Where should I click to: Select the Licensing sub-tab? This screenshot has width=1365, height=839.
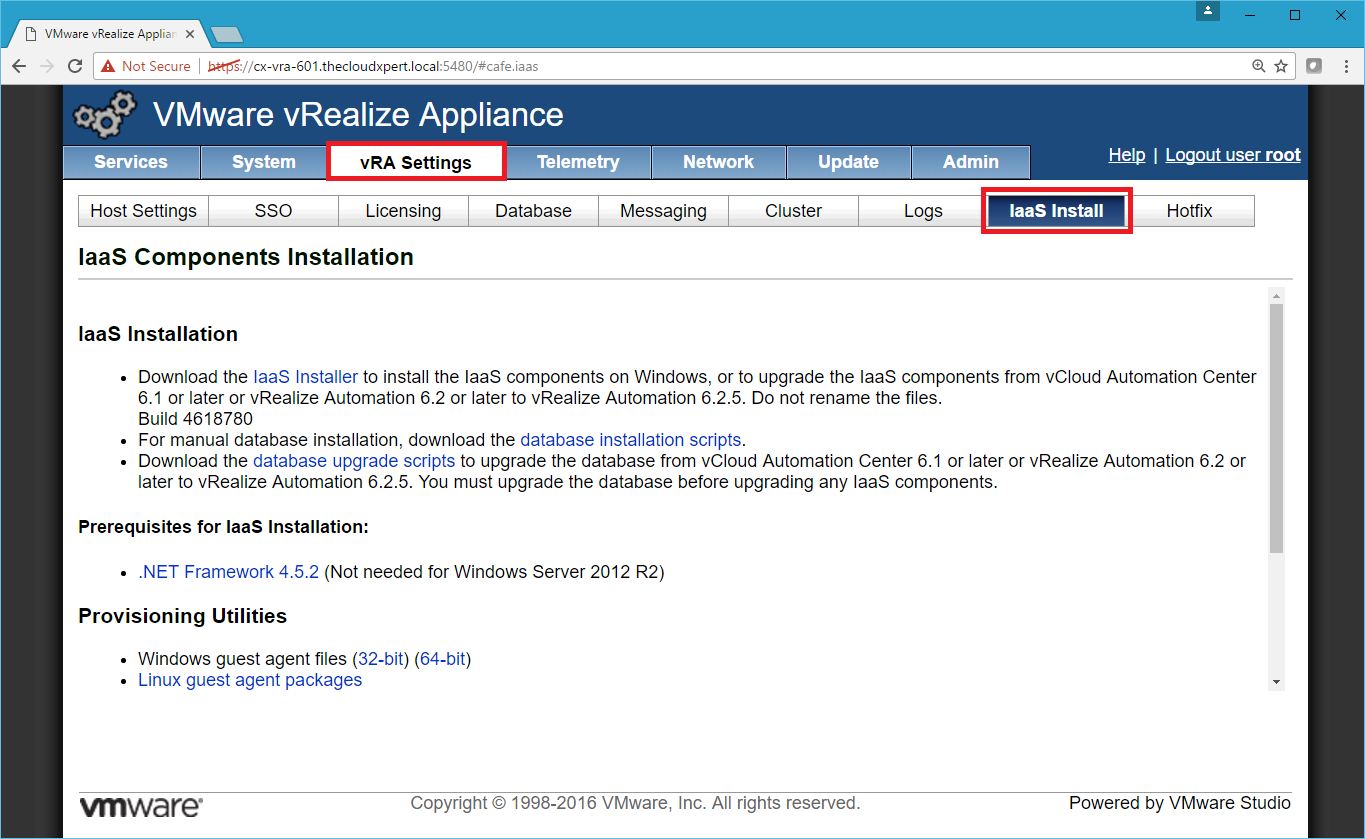403,211
